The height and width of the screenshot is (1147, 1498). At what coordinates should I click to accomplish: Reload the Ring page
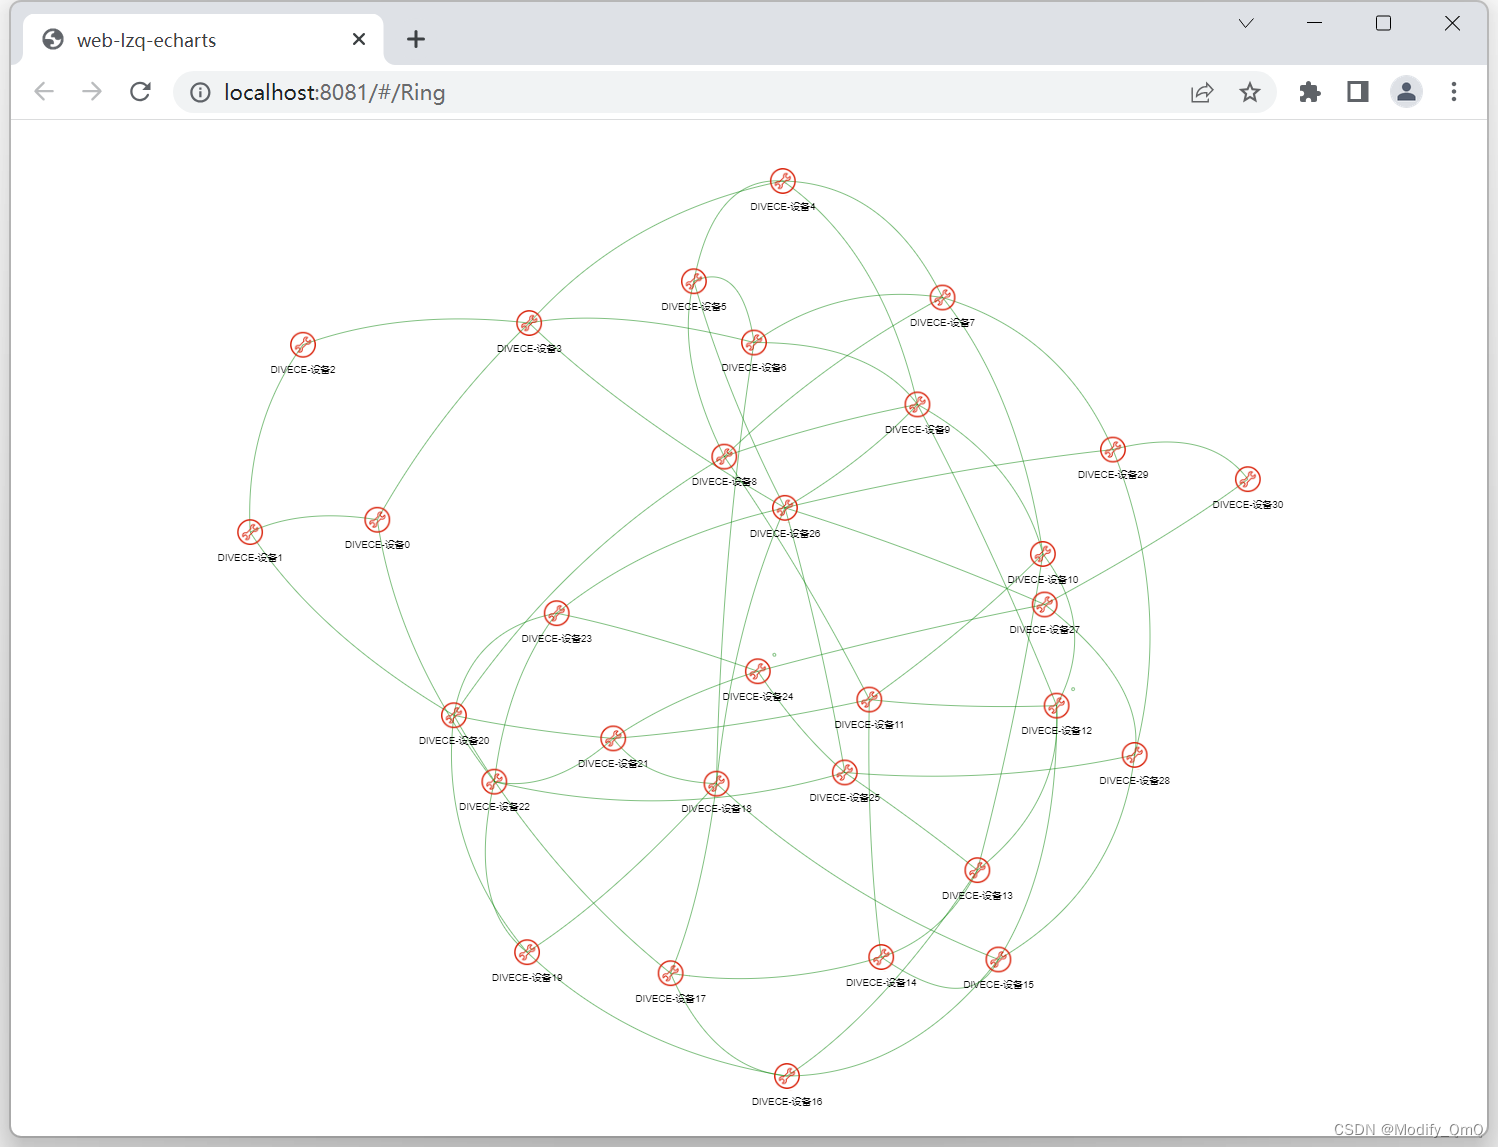coord(140,91)
